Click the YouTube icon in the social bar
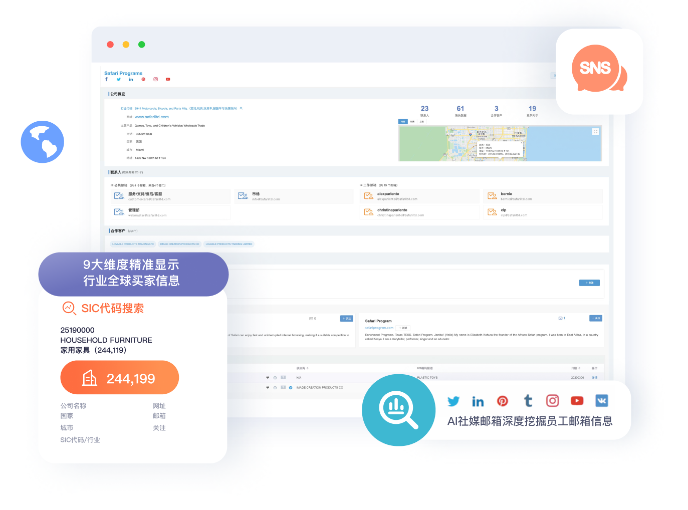 click(577, 400)
